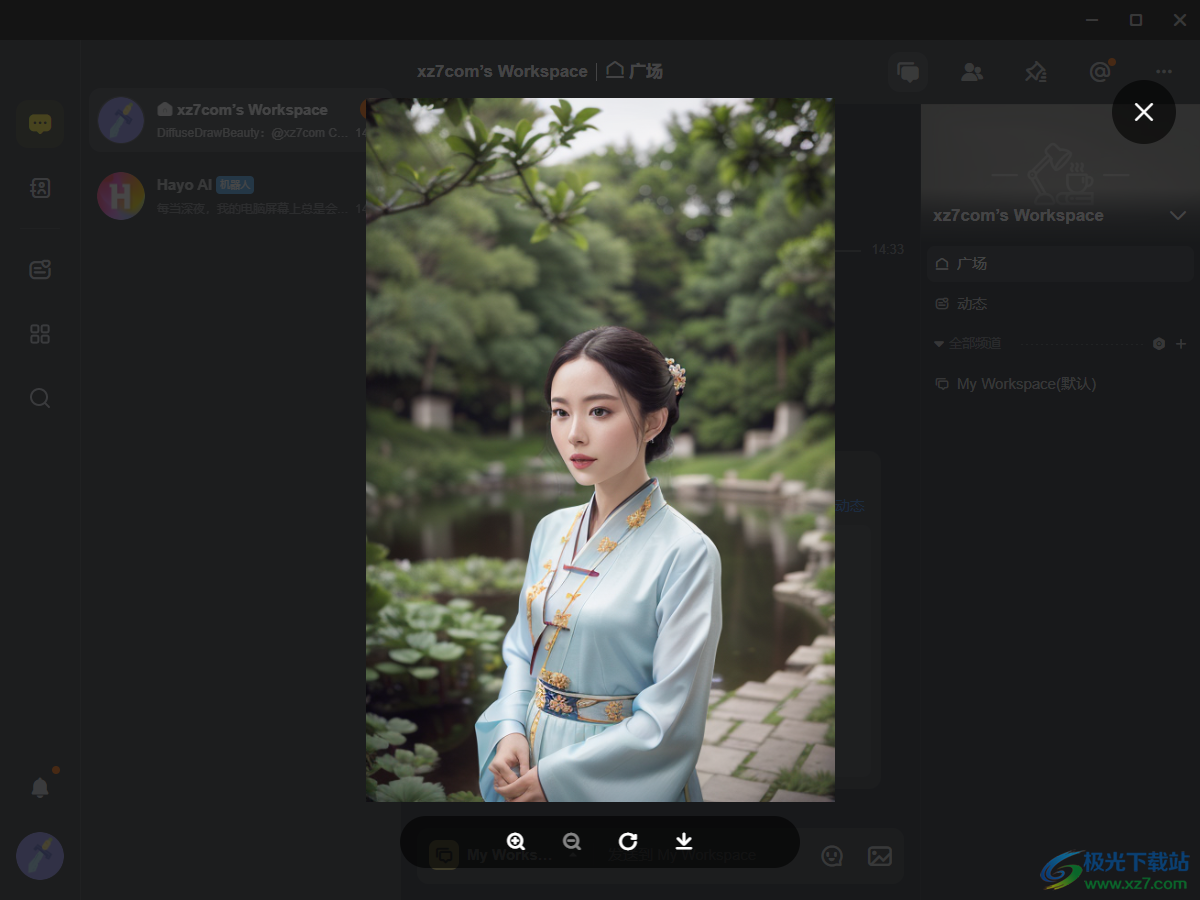The height and width of the screenshot is (900, 1200).
Task: Click the enlarged portrait image
Action: 600,450
